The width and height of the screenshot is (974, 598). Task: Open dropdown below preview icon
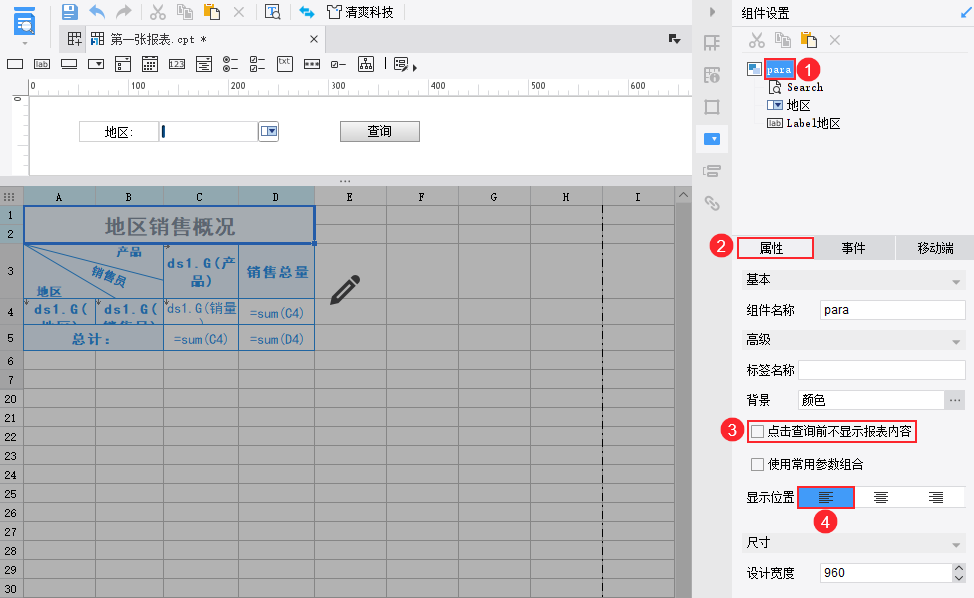pyautogui.click(x=25, y=43)
